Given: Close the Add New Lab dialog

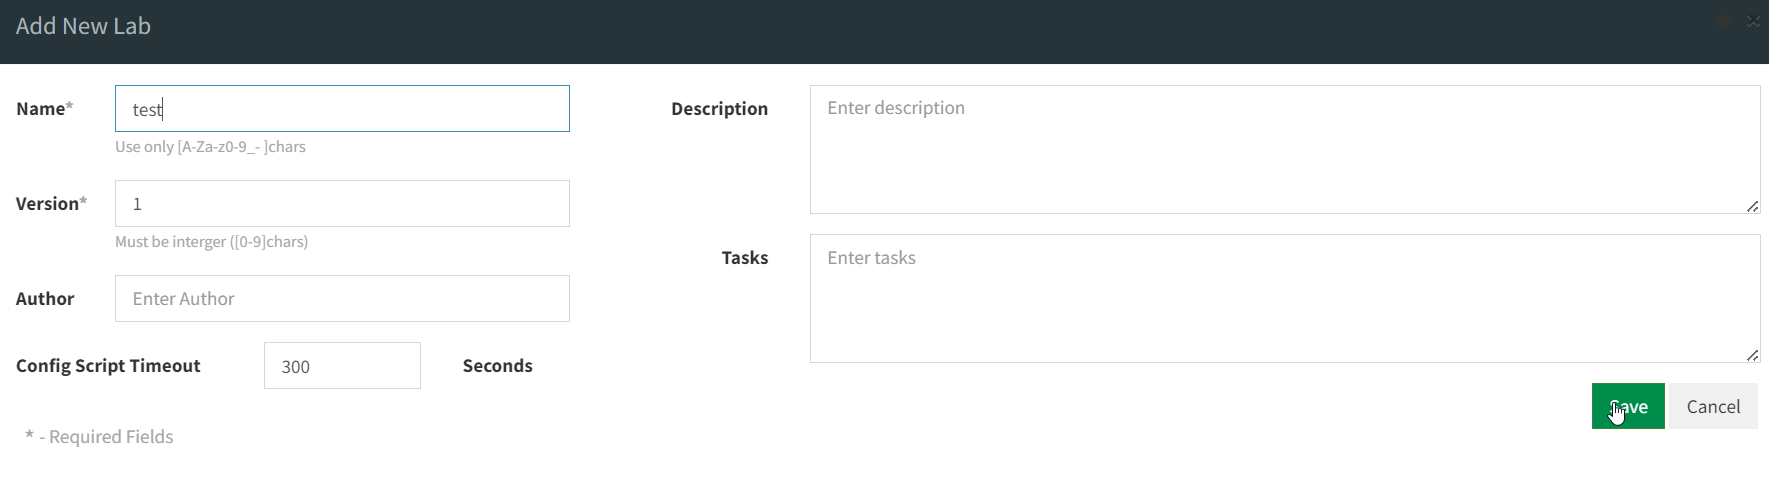Looking at the screenshot, I should [x=1753, y=21].
